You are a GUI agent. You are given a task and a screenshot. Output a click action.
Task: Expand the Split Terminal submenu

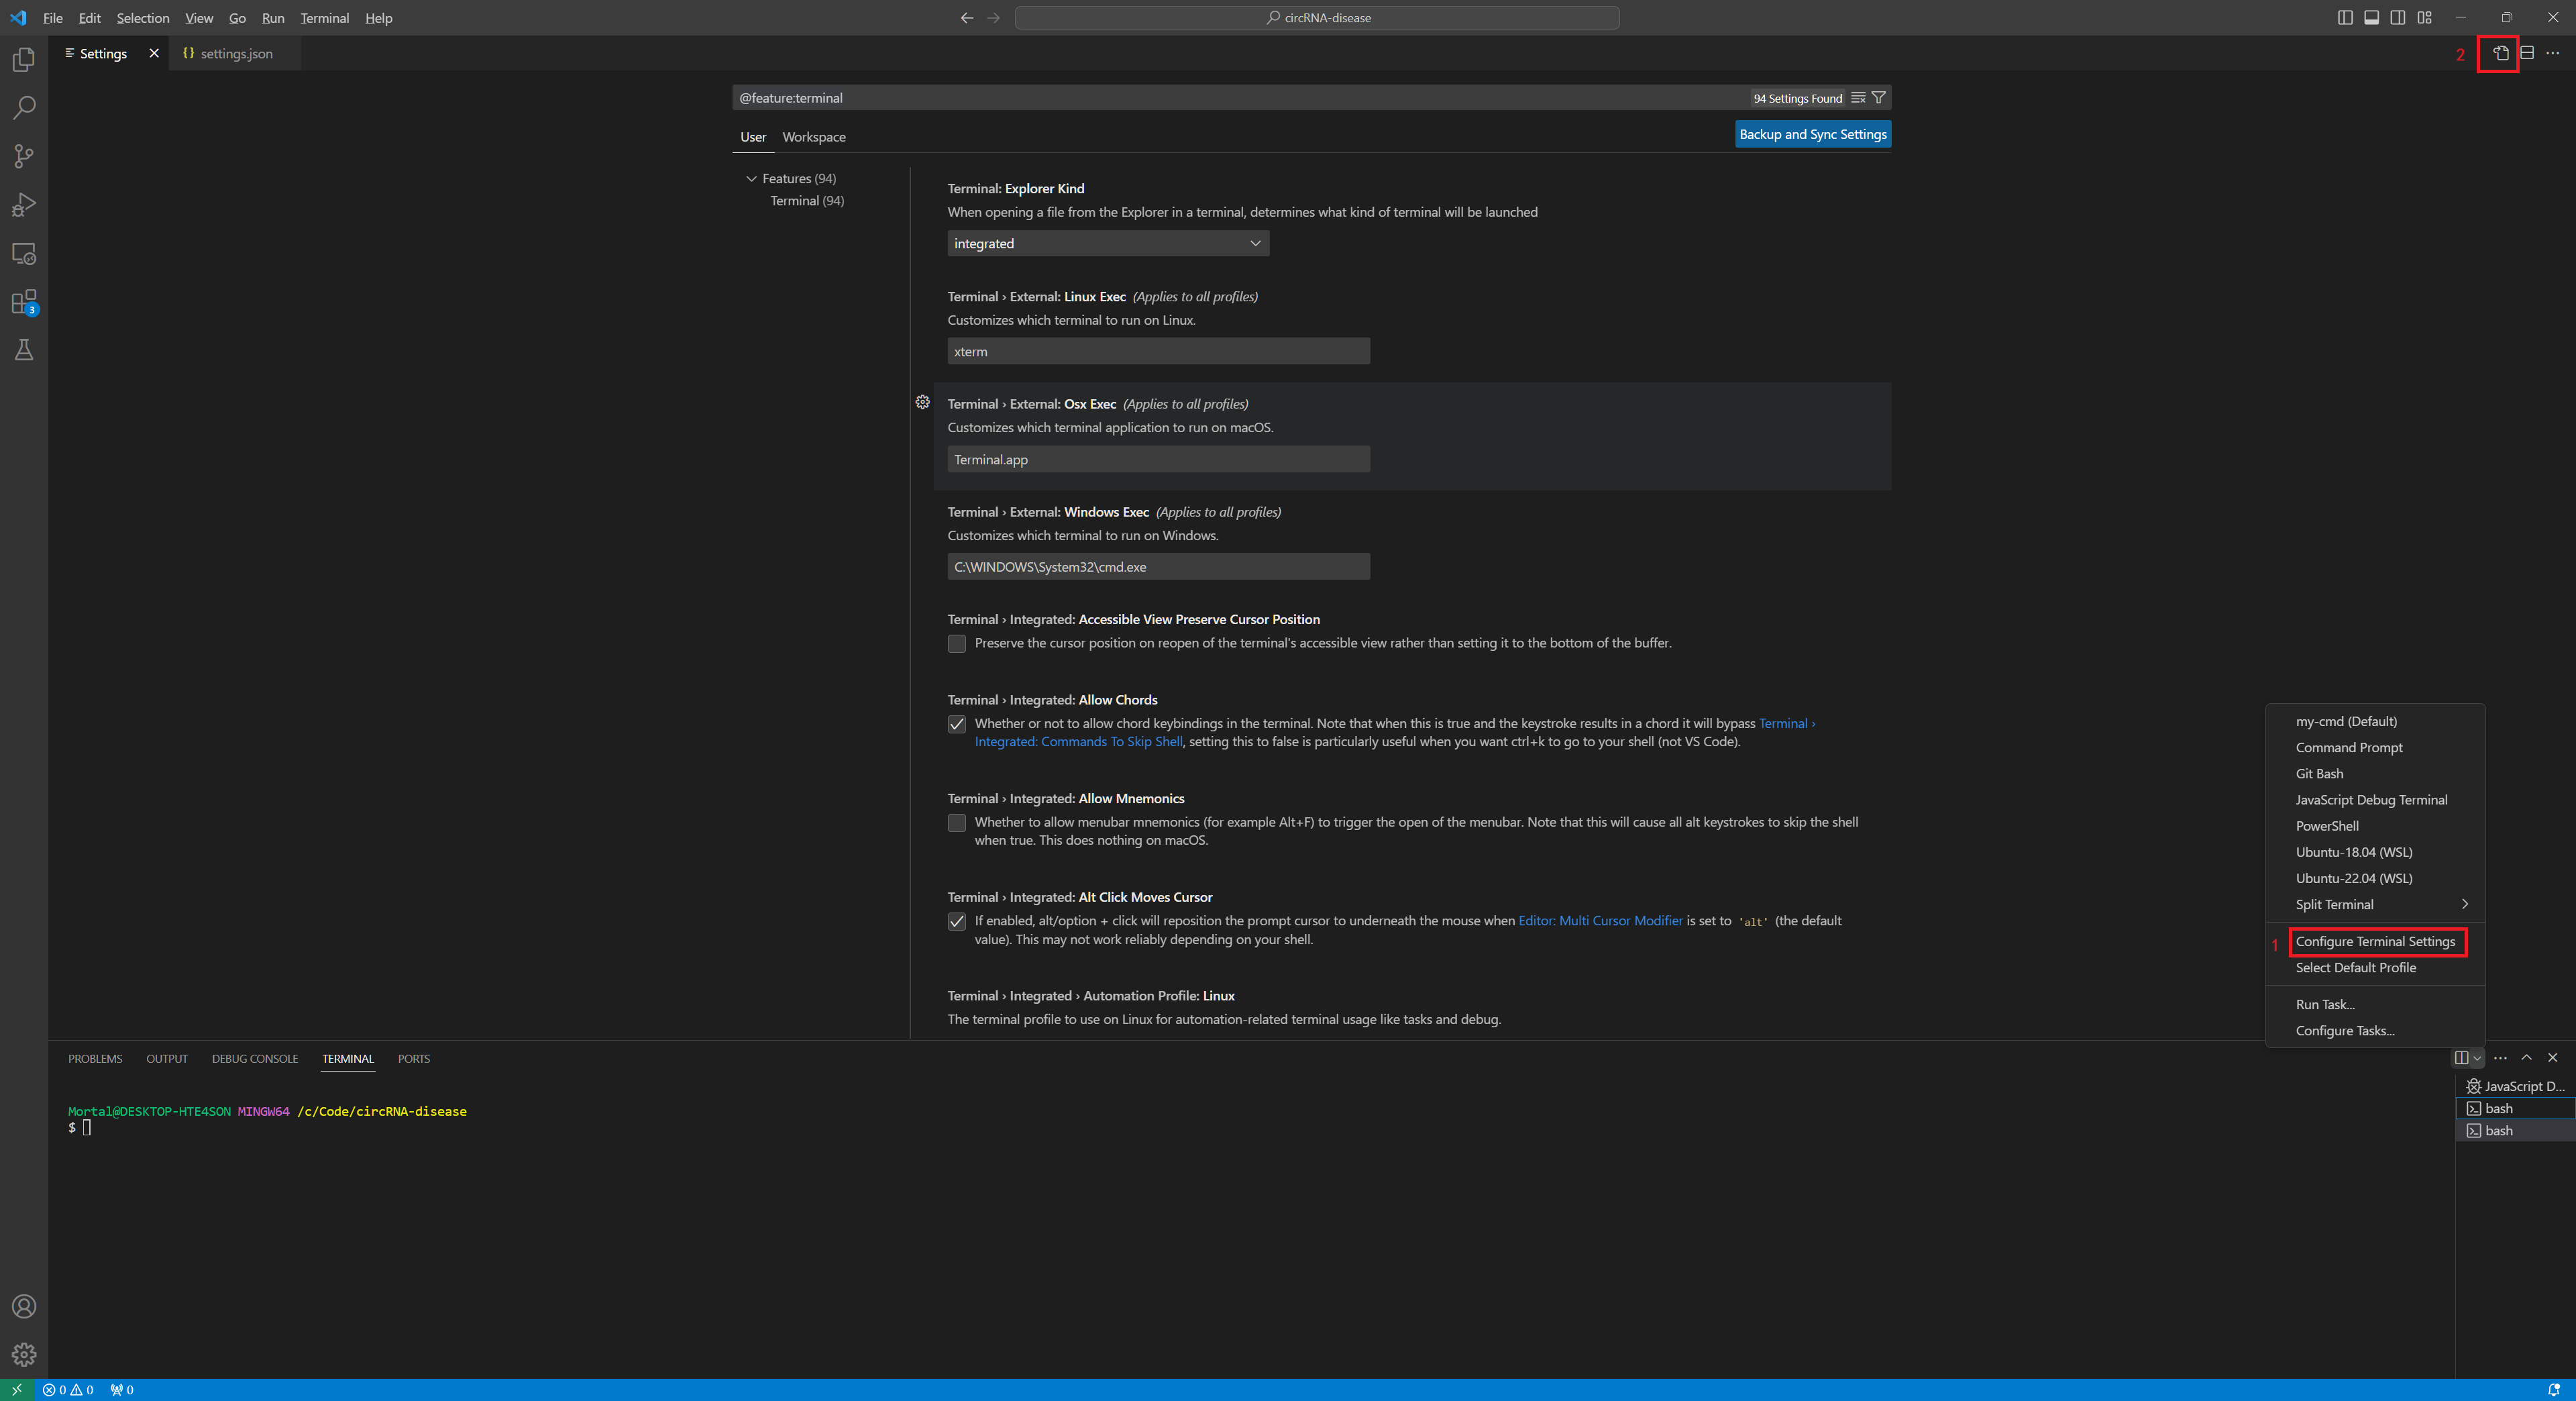[2376, 904]
